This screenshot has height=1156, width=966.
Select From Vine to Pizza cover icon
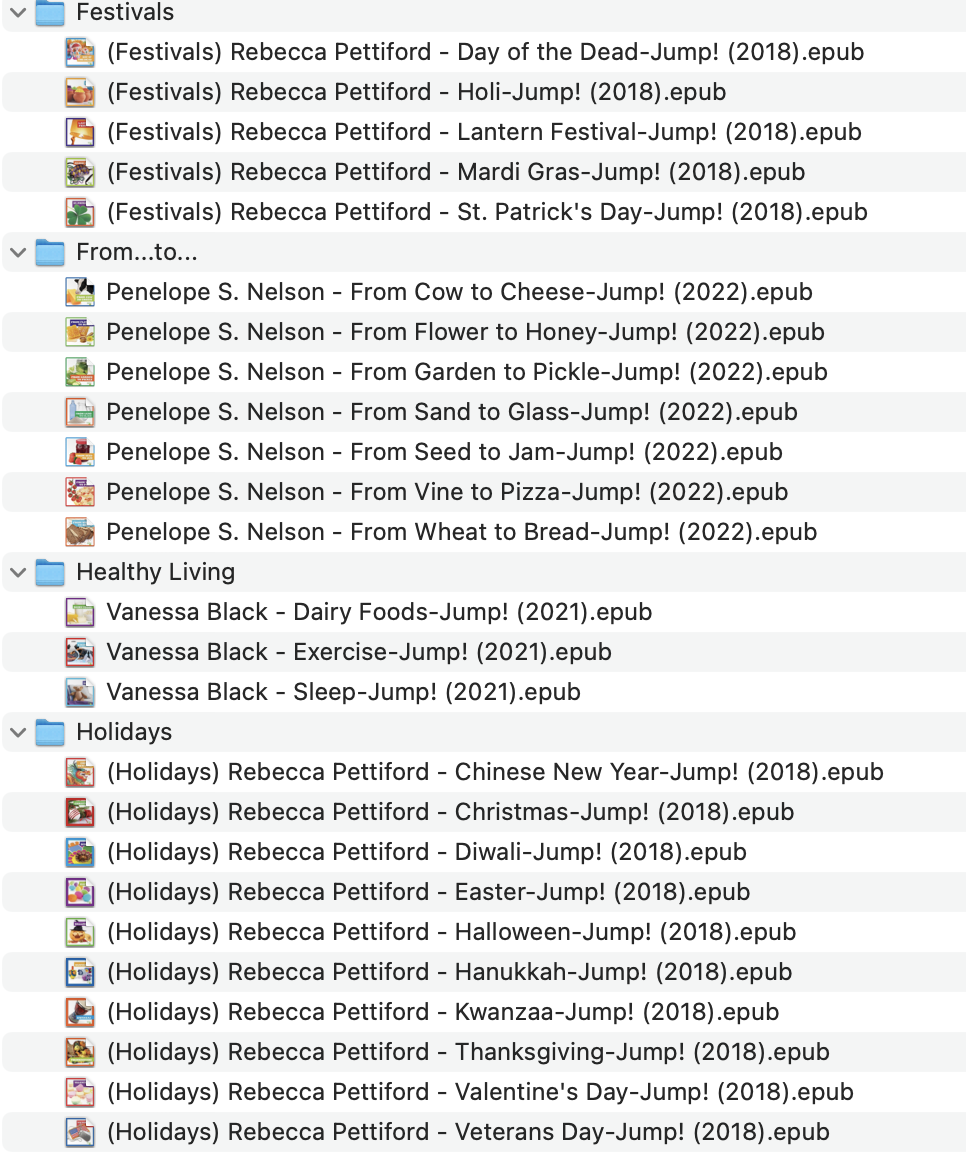(80, 492)
